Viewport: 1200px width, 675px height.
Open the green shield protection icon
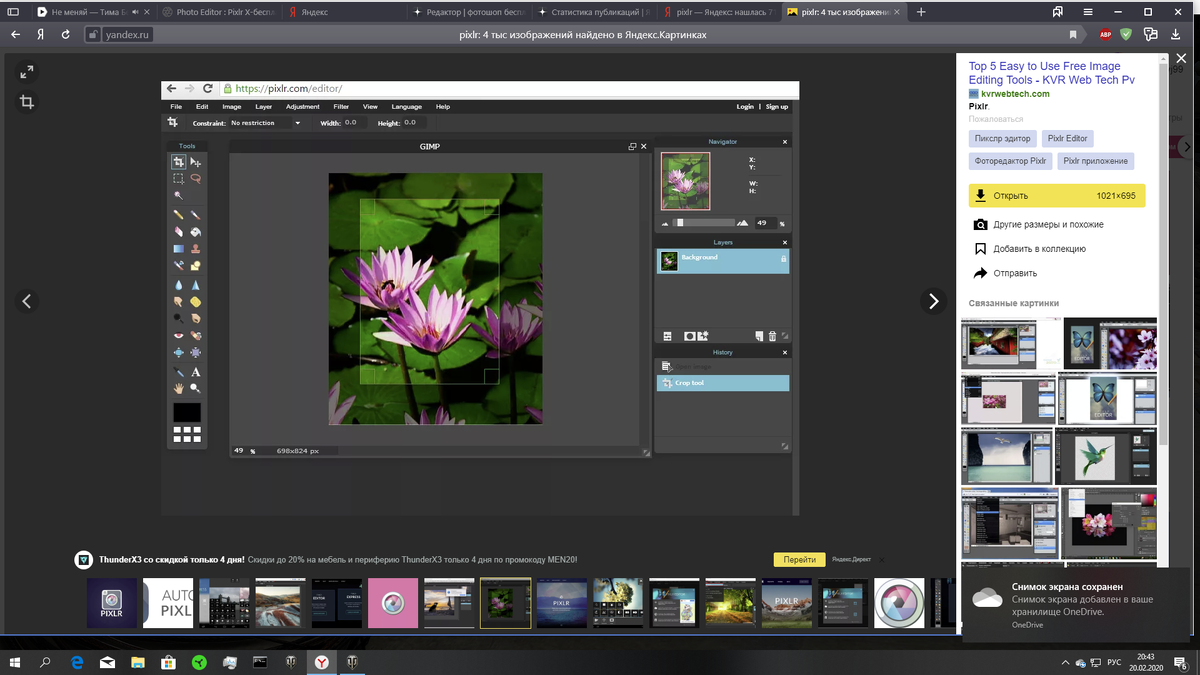pyautogui.click(x=1126, y=34)
